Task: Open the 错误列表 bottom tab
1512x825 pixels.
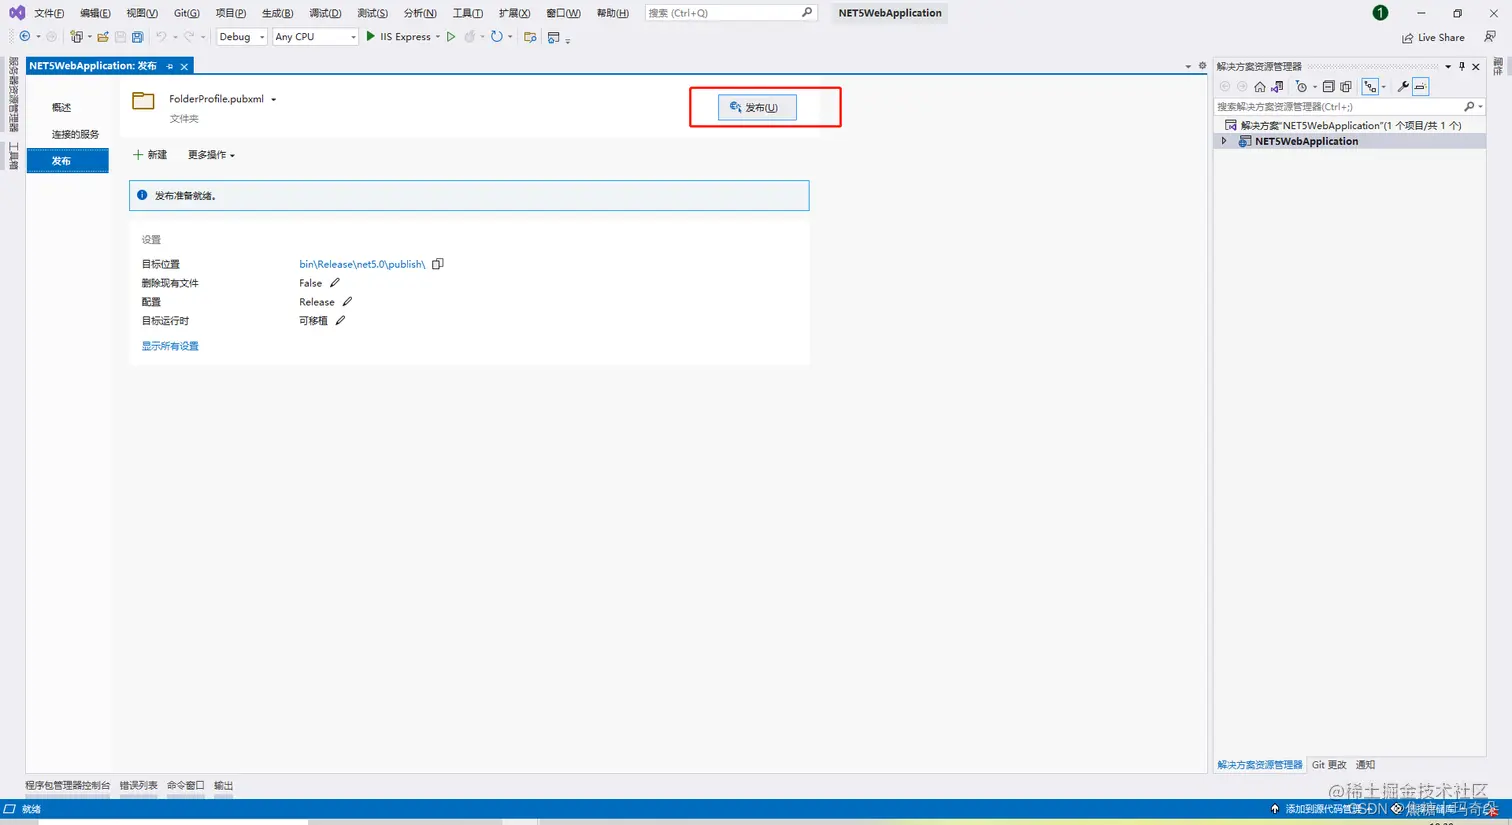Action: point(138,786)
